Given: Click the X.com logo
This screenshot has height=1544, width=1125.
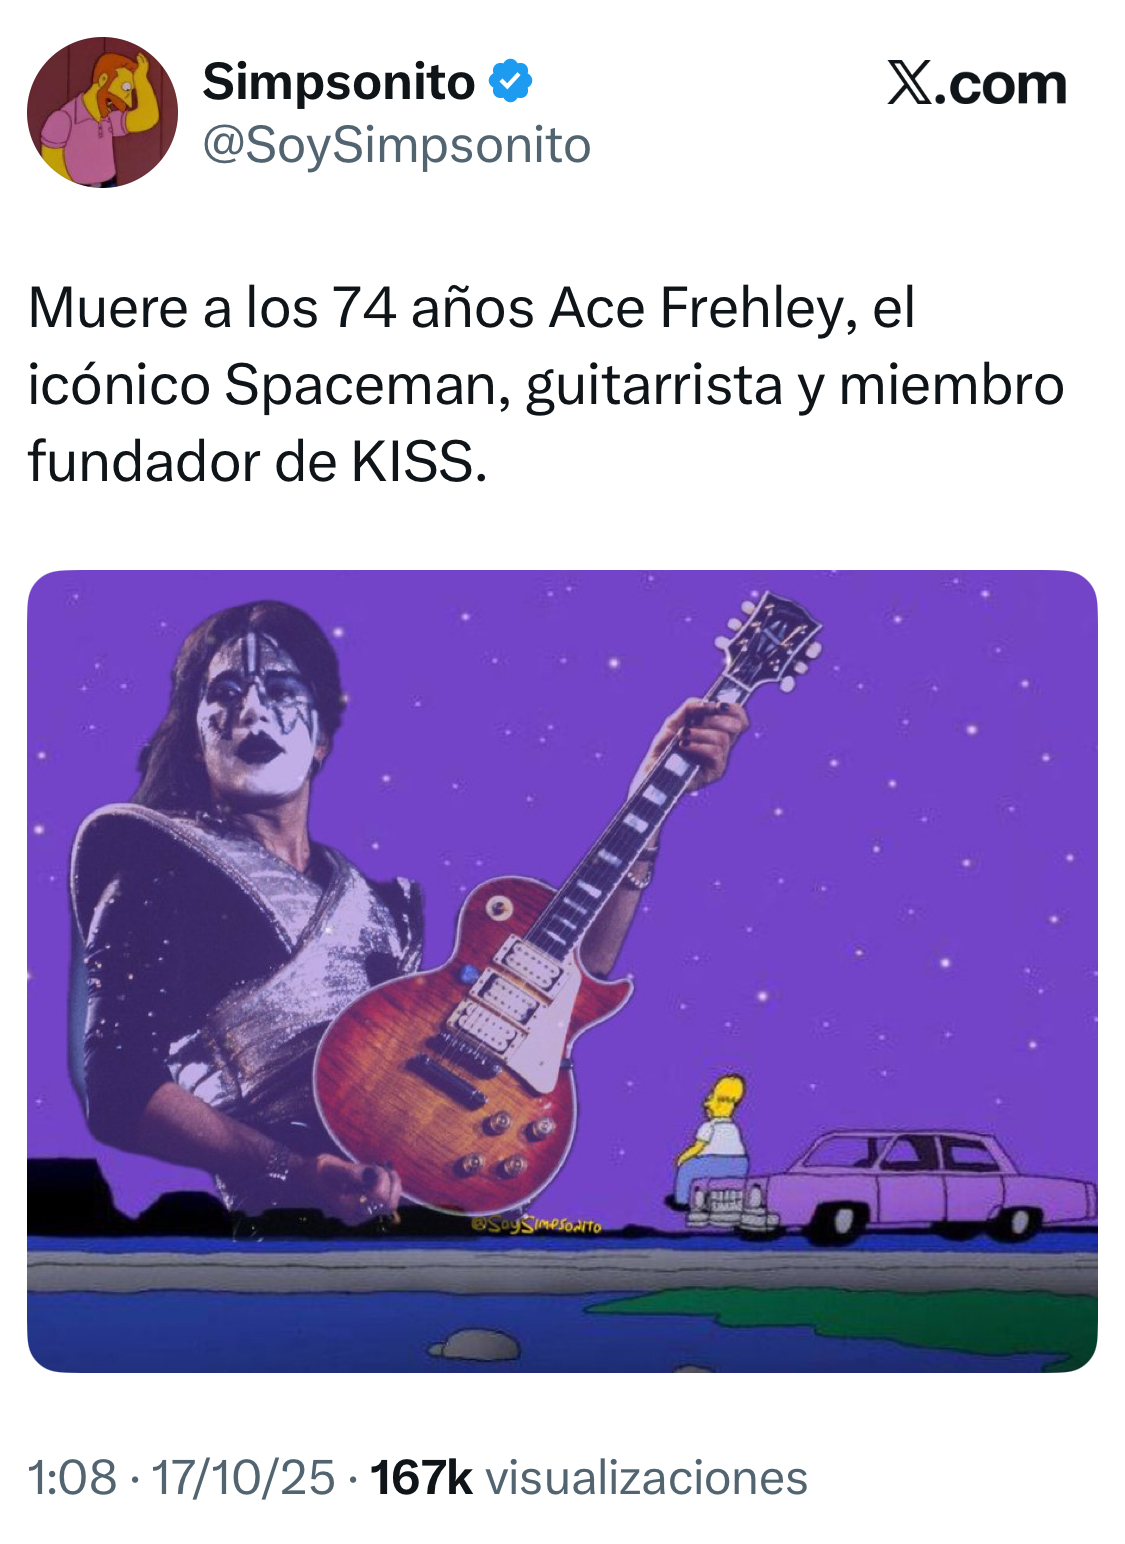Looking at the screenshot, I should click(977, 84).
